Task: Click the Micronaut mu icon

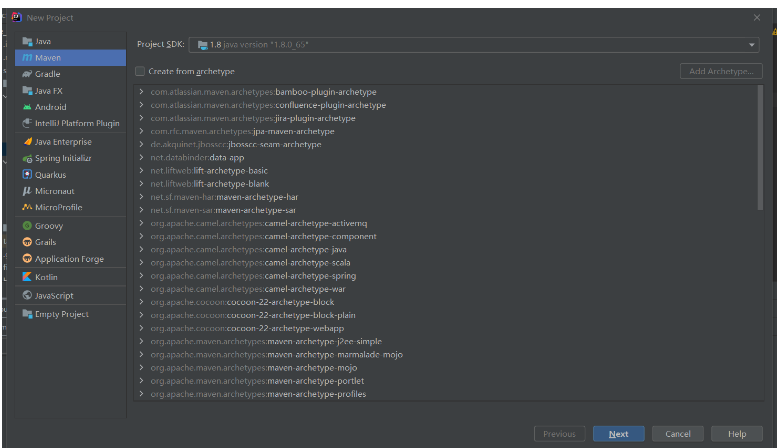Action: [27, 191]
